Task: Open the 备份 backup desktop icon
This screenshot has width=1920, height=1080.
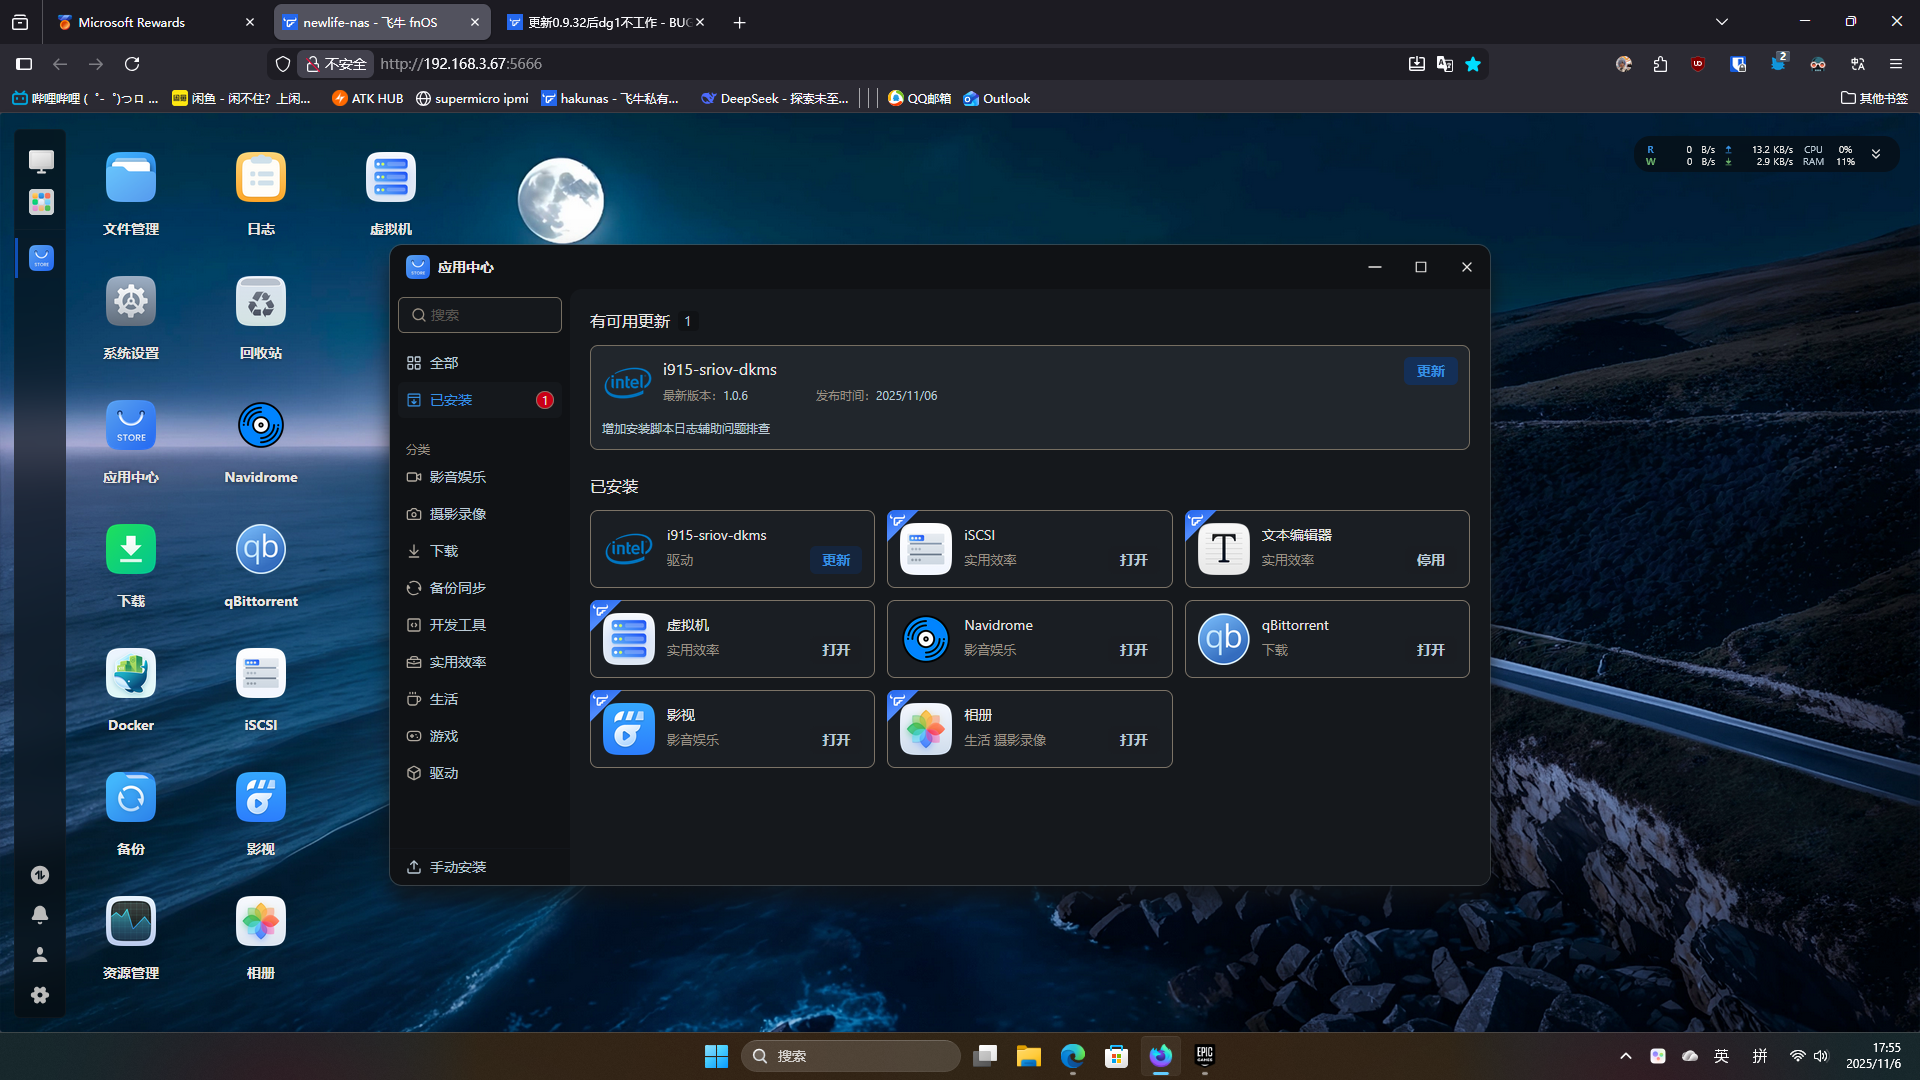Action: (131, 799)
